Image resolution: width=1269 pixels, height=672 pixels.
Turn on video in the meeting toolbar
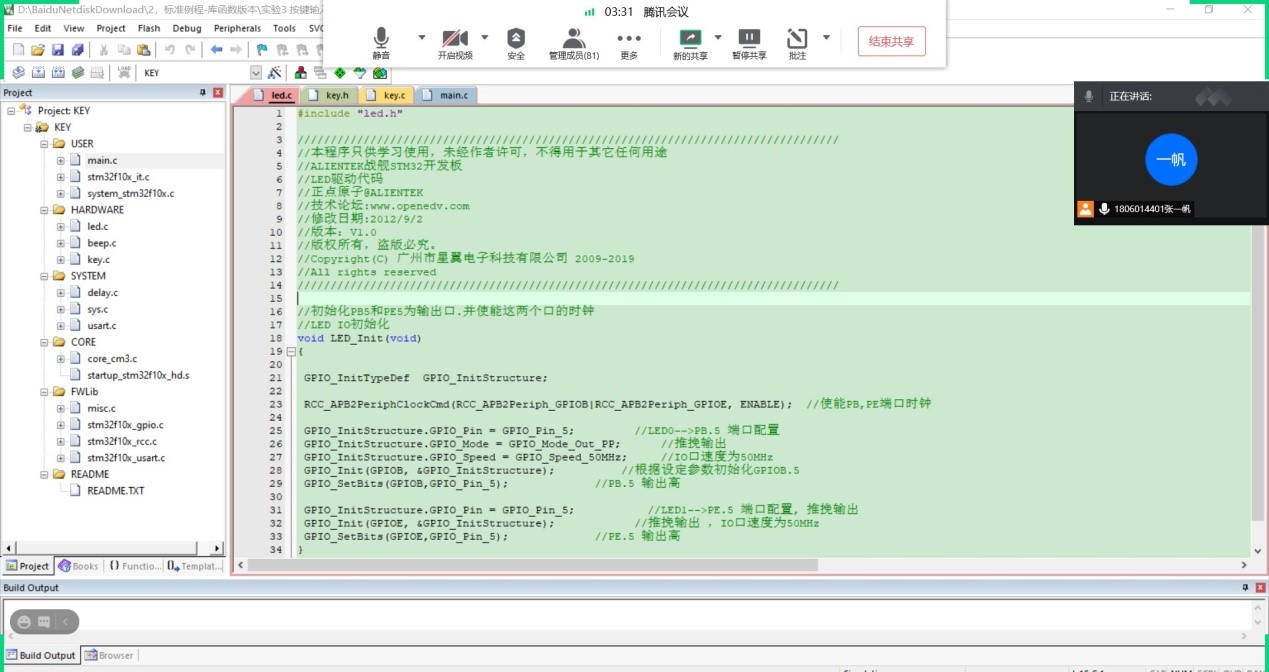454,43
